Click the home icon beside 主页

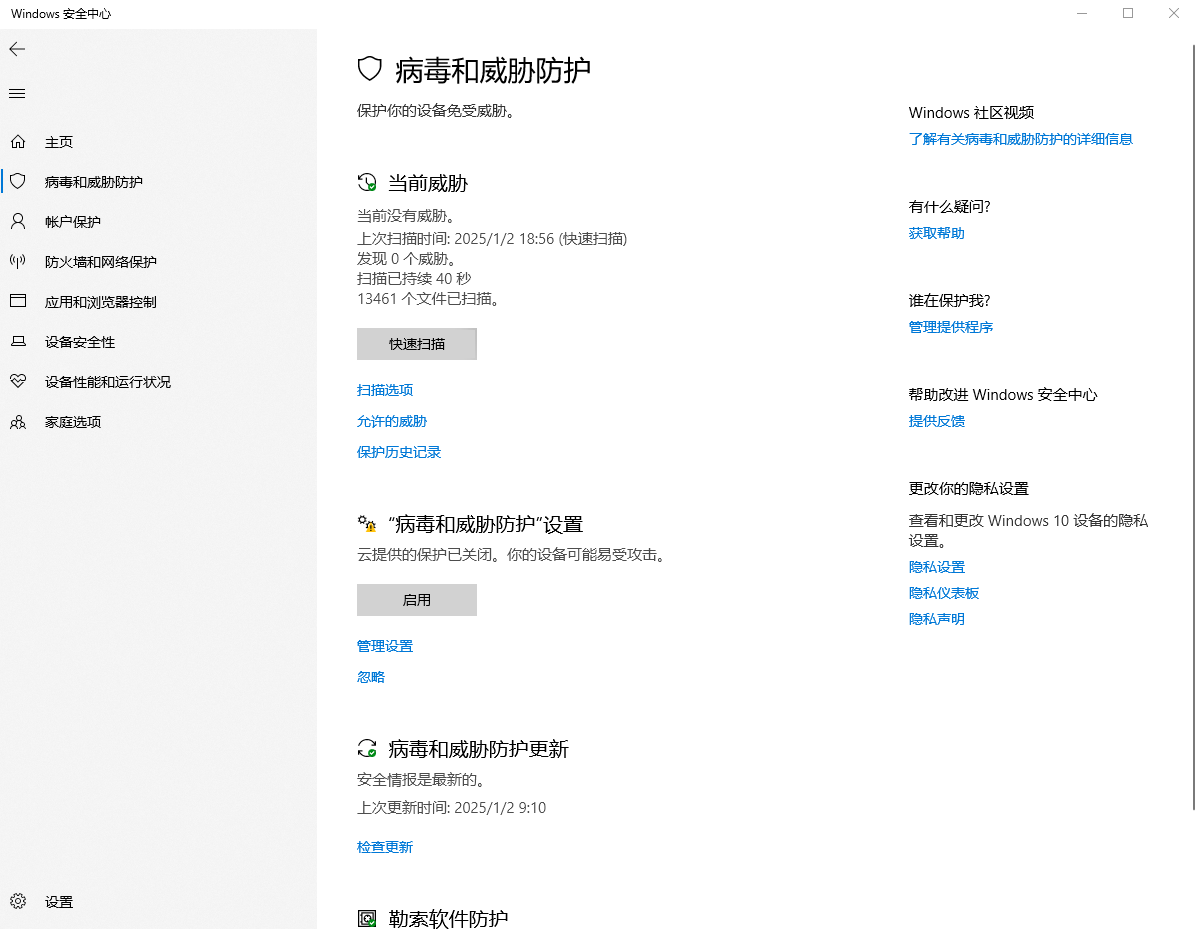click(18, 142)
